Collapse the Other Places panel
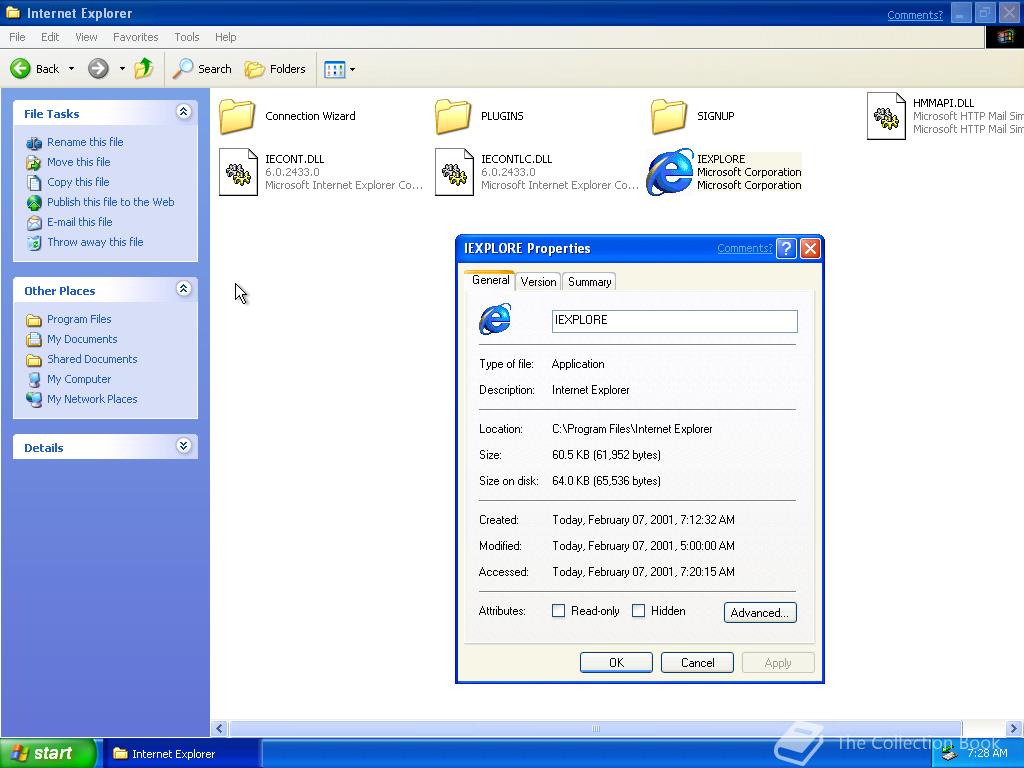This screenshot has height=768, width=1024. pos(184,289)
